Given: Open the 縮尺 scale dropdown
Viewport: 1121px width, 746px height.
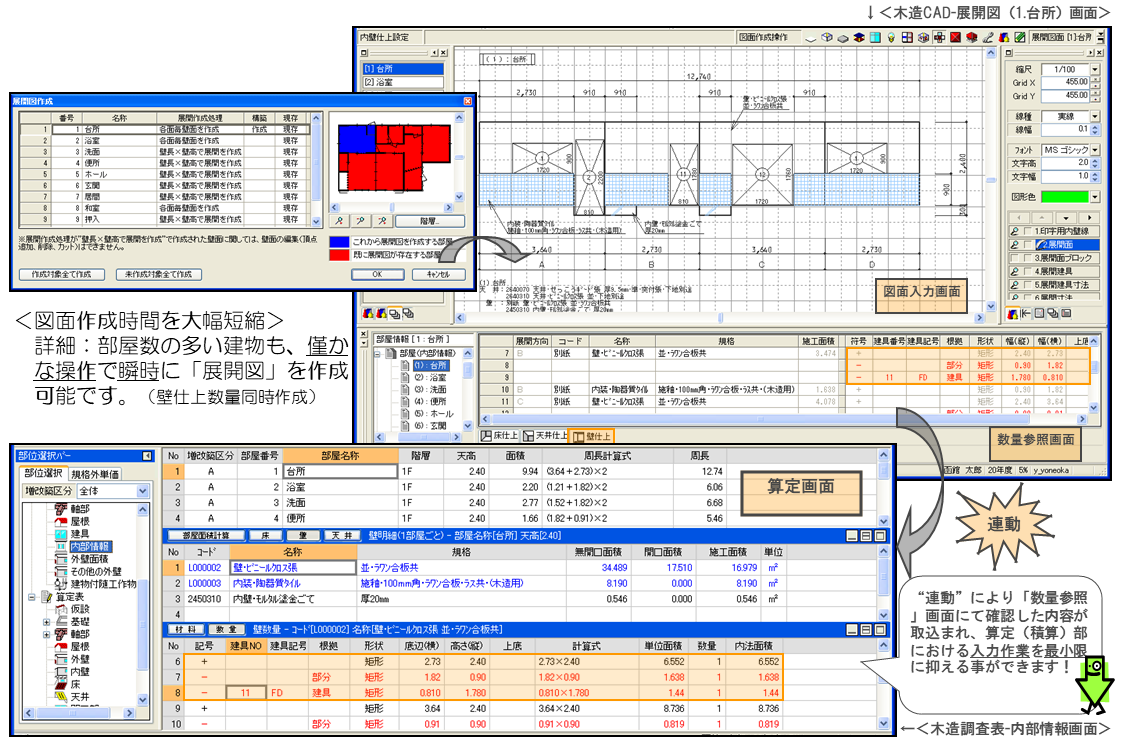Looking at the screenshot, I should pos(1094,69).
